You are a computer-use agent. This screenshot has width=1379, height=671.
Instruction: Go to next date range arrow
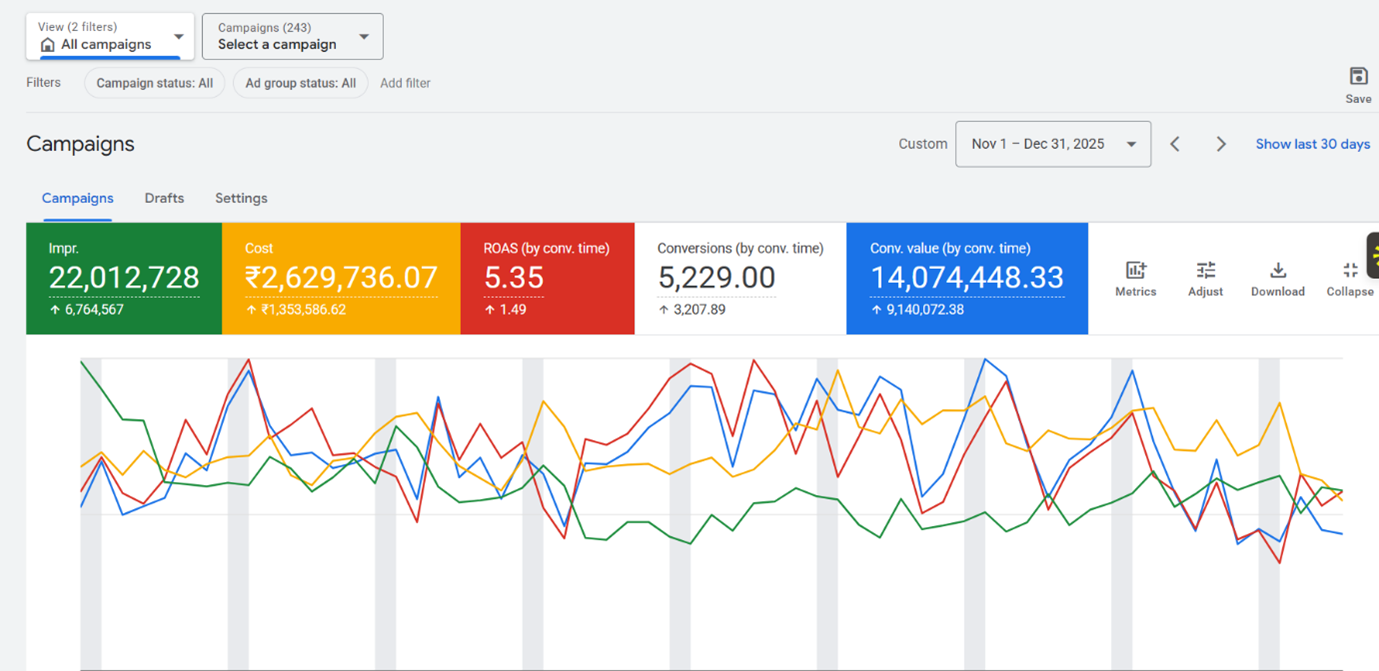[x=1221, y=144]
